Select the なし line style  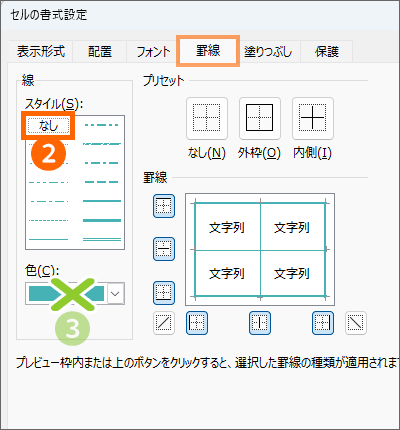pyautogui.click(x=48, y=126)
